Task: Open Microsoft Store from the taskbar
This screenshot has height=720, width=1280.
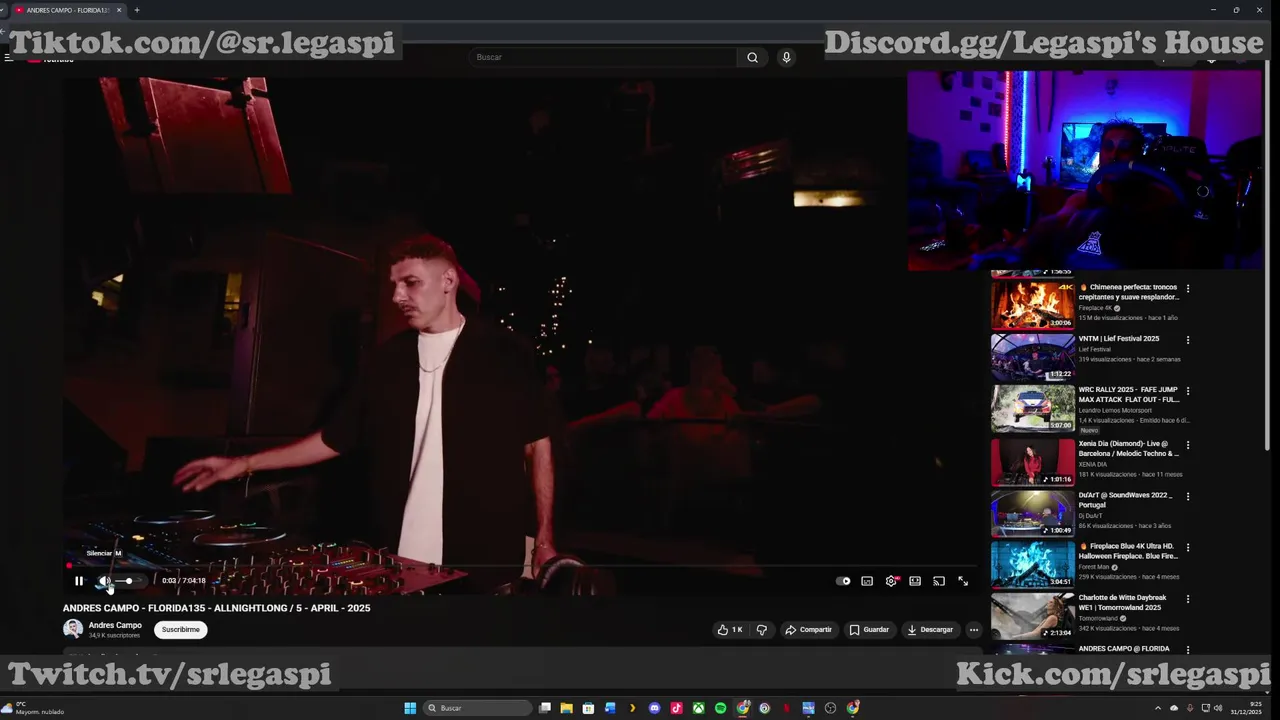Action: coord(588,708)
